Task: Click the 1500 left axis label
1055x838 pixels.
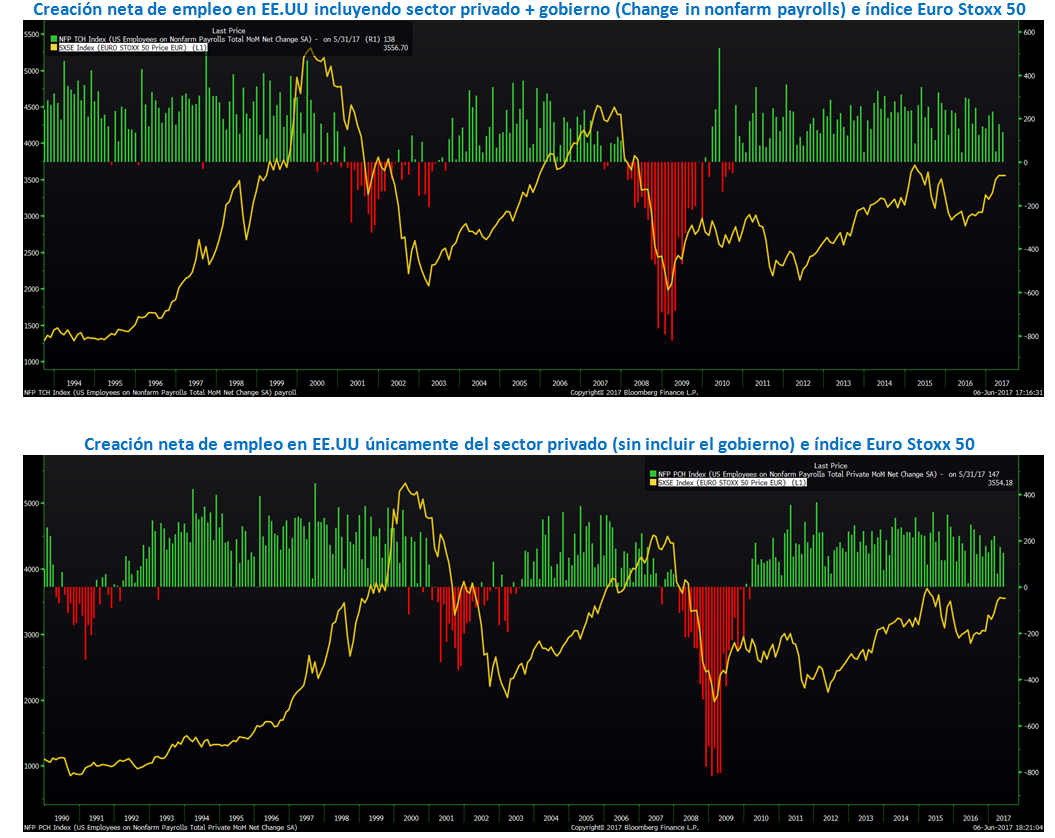Action: pyautogui.click(x=32, y=325)
